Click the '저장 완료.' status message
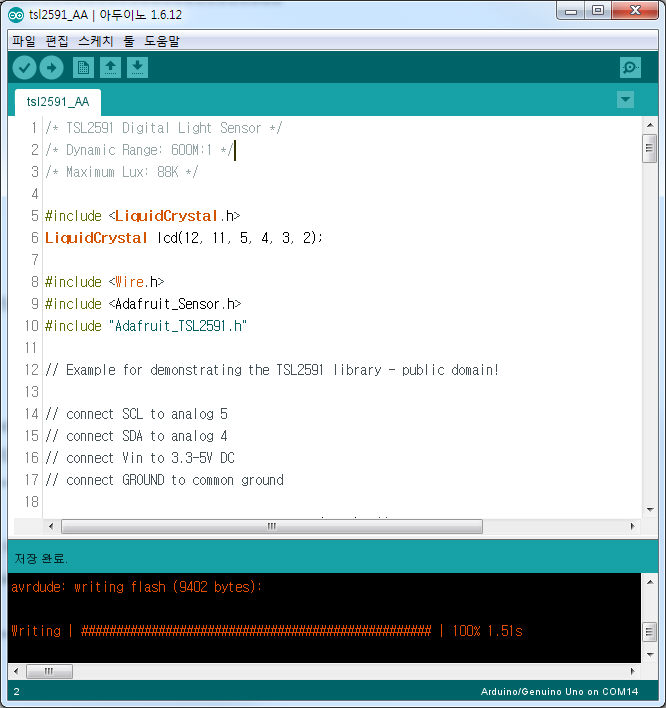The height and width of the screenshot is (708, 666). pyautogui.click(x=41, y=559)
